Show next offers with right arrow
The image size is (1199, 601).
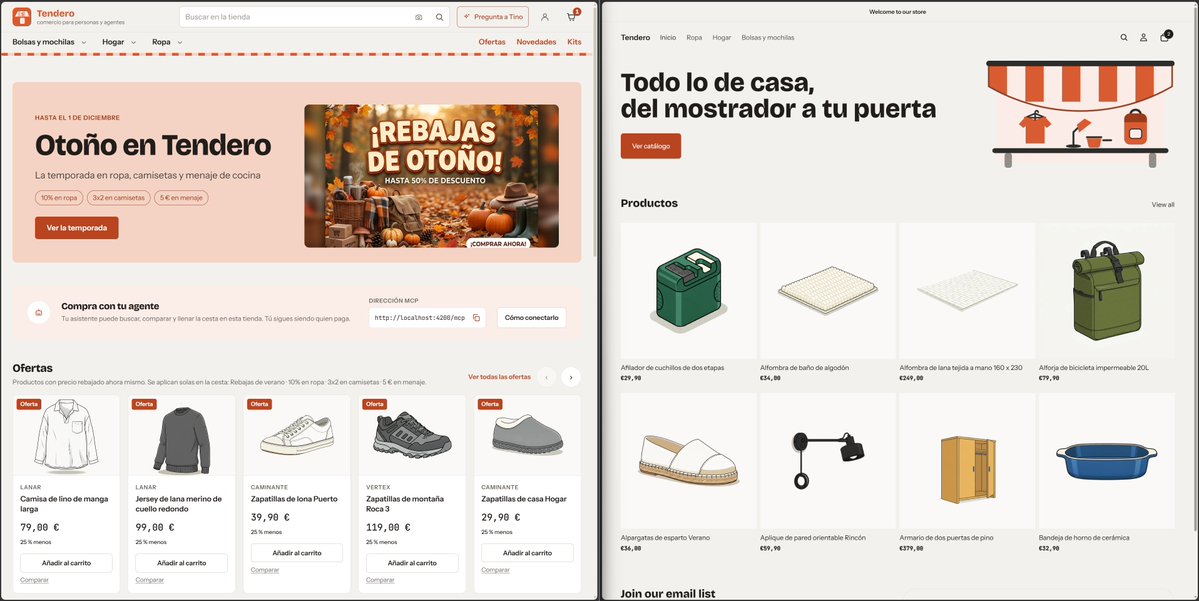coord(570,377)
